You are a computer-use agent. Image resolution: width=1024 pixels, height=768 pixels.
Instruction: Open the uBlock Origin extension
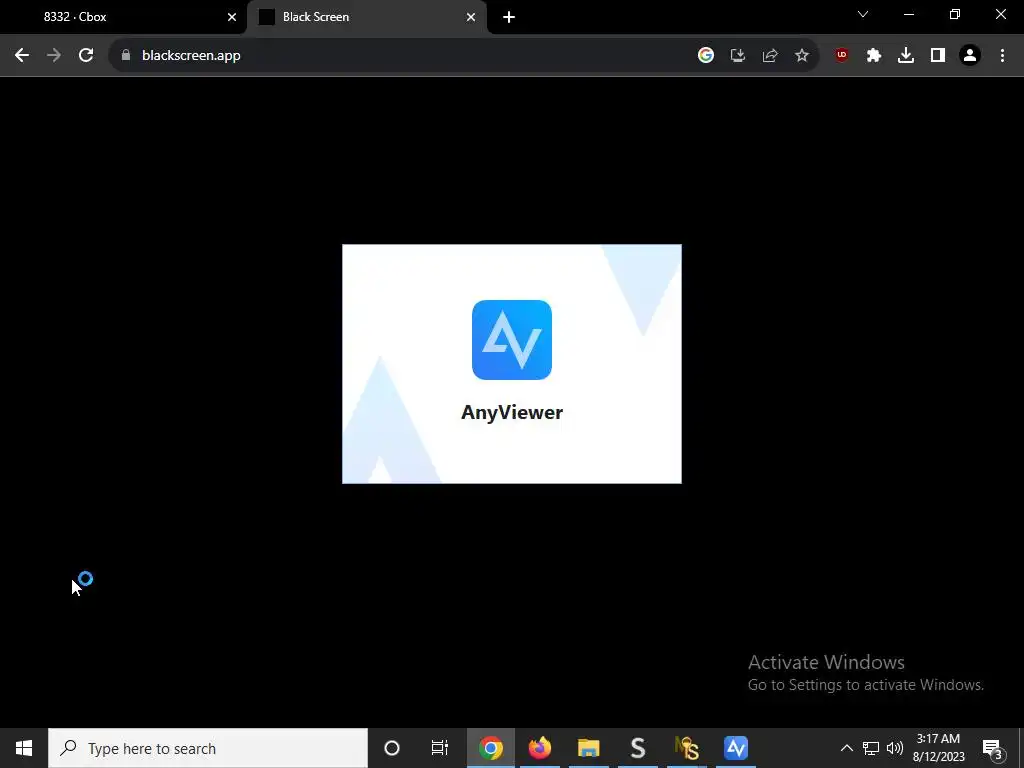pyautogui.click(x=842, y=56)
